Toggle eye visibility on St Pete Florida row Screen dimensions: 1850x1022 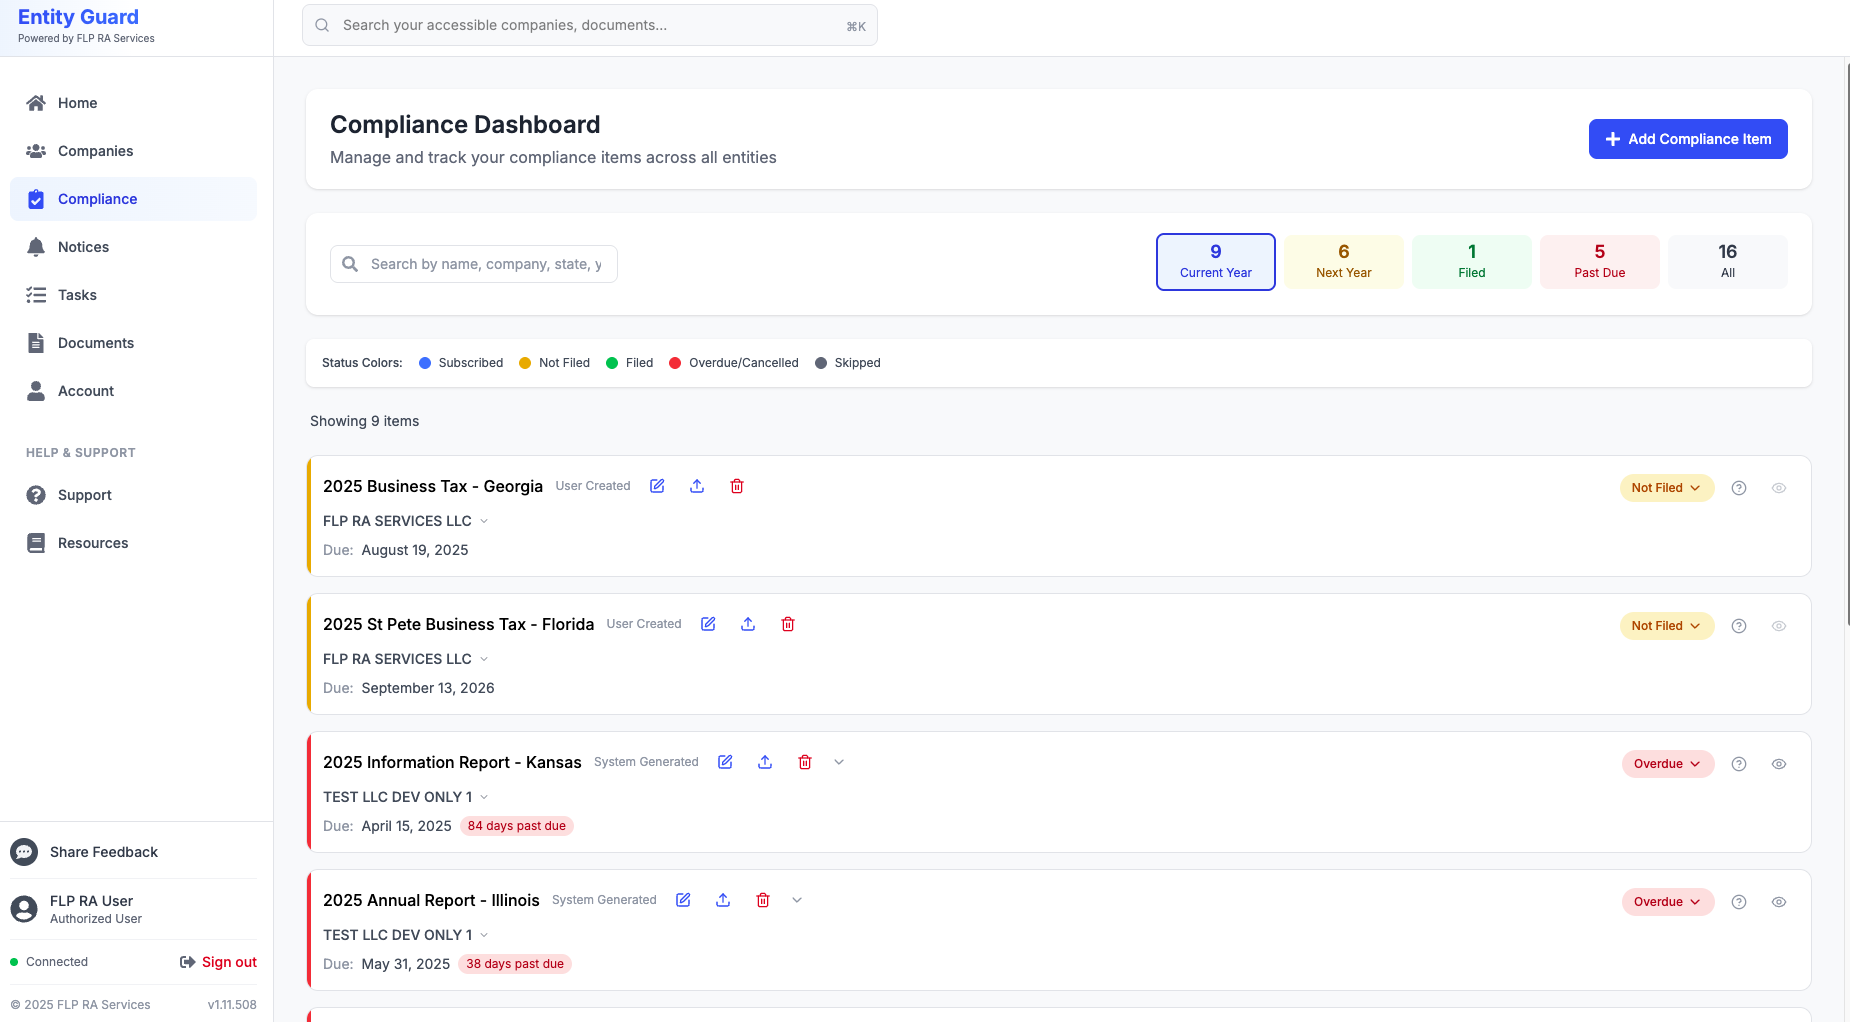(1779, 626)
